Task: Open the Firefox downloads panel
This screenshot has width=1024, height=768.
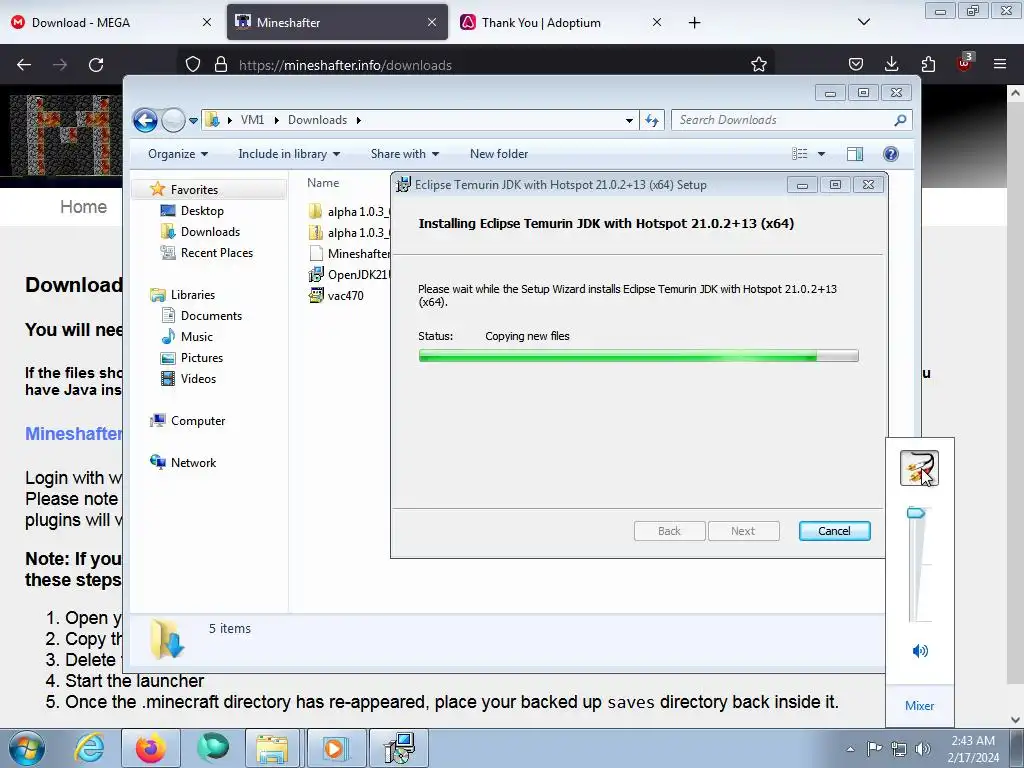Action: point(891,64)
